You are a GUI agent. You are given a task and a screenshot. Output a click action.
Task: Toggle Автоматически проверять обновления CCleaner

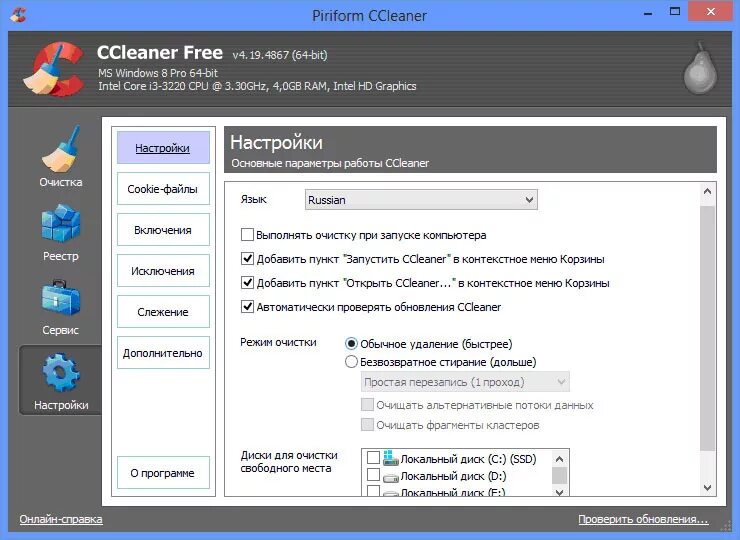pyautogui.click(x=247, y=307)
